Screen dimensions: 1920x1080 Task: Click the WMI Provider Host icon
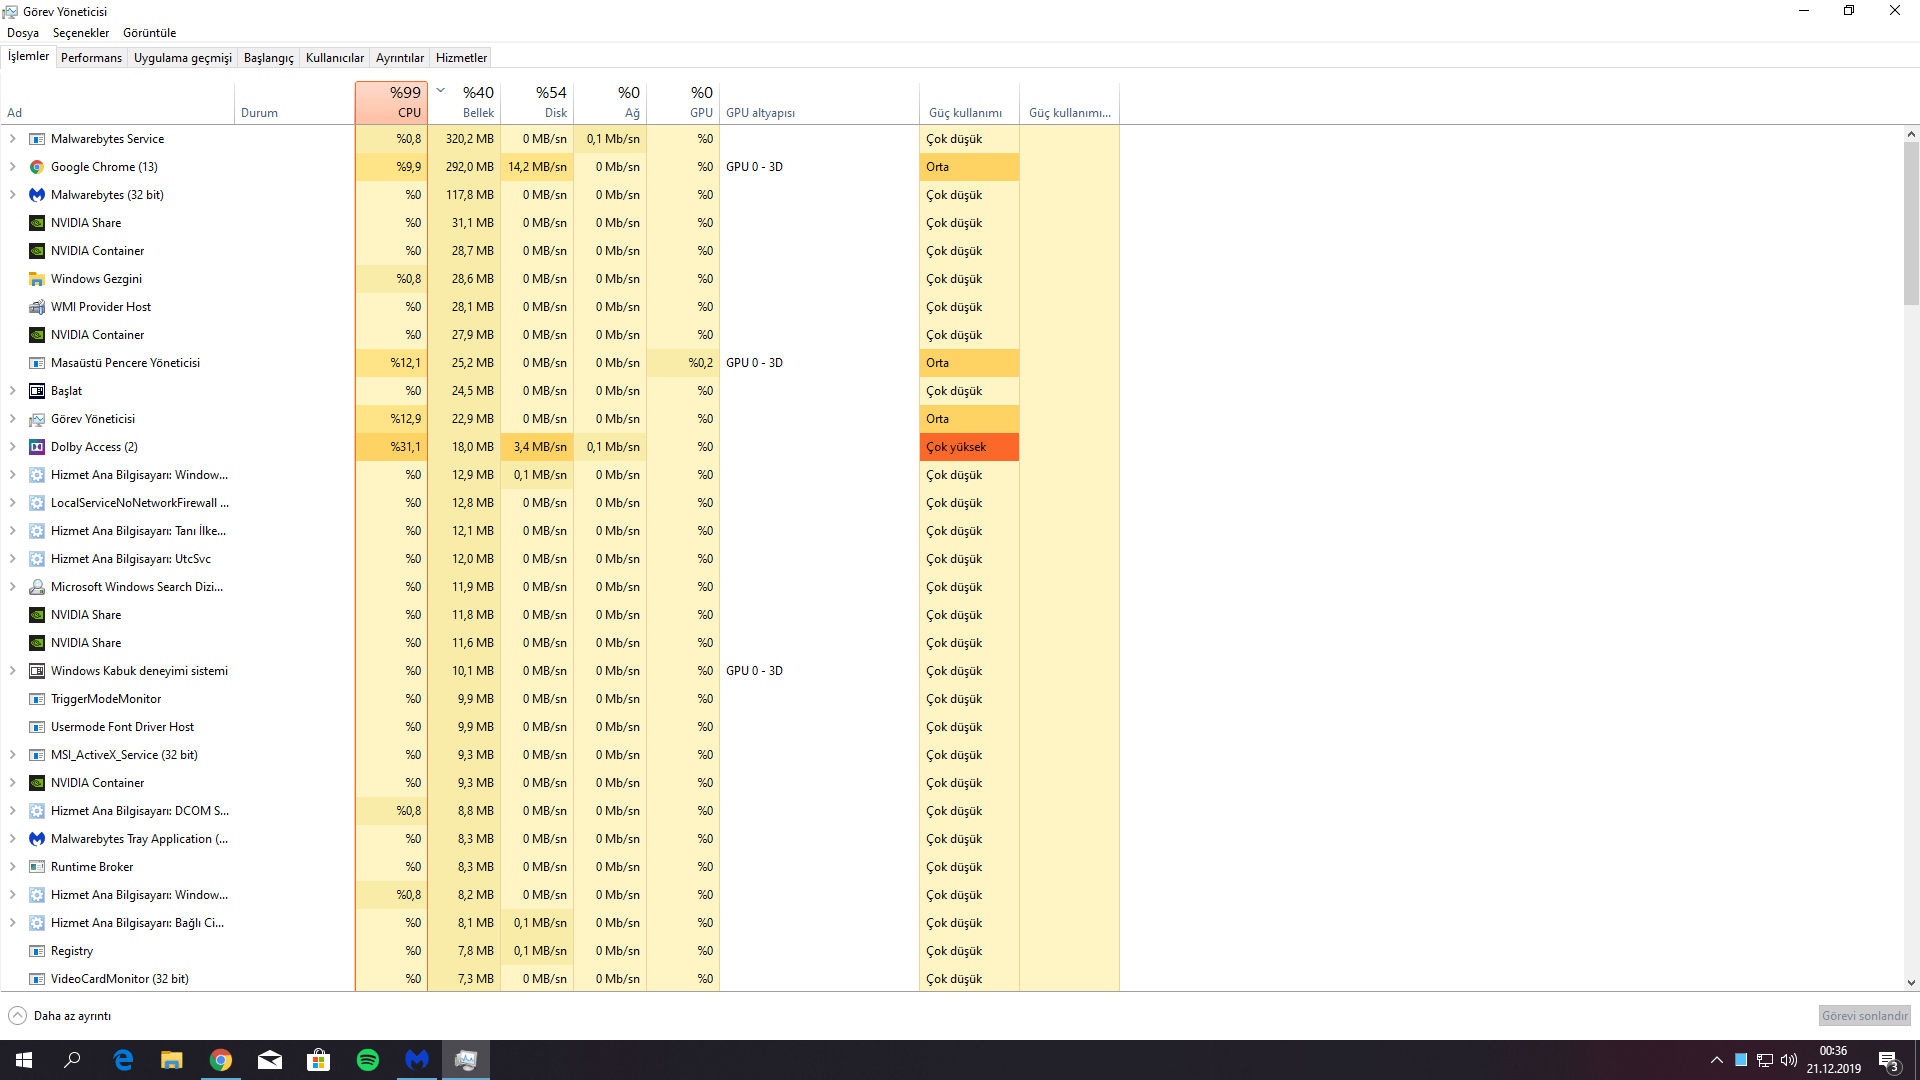(37, 307)
